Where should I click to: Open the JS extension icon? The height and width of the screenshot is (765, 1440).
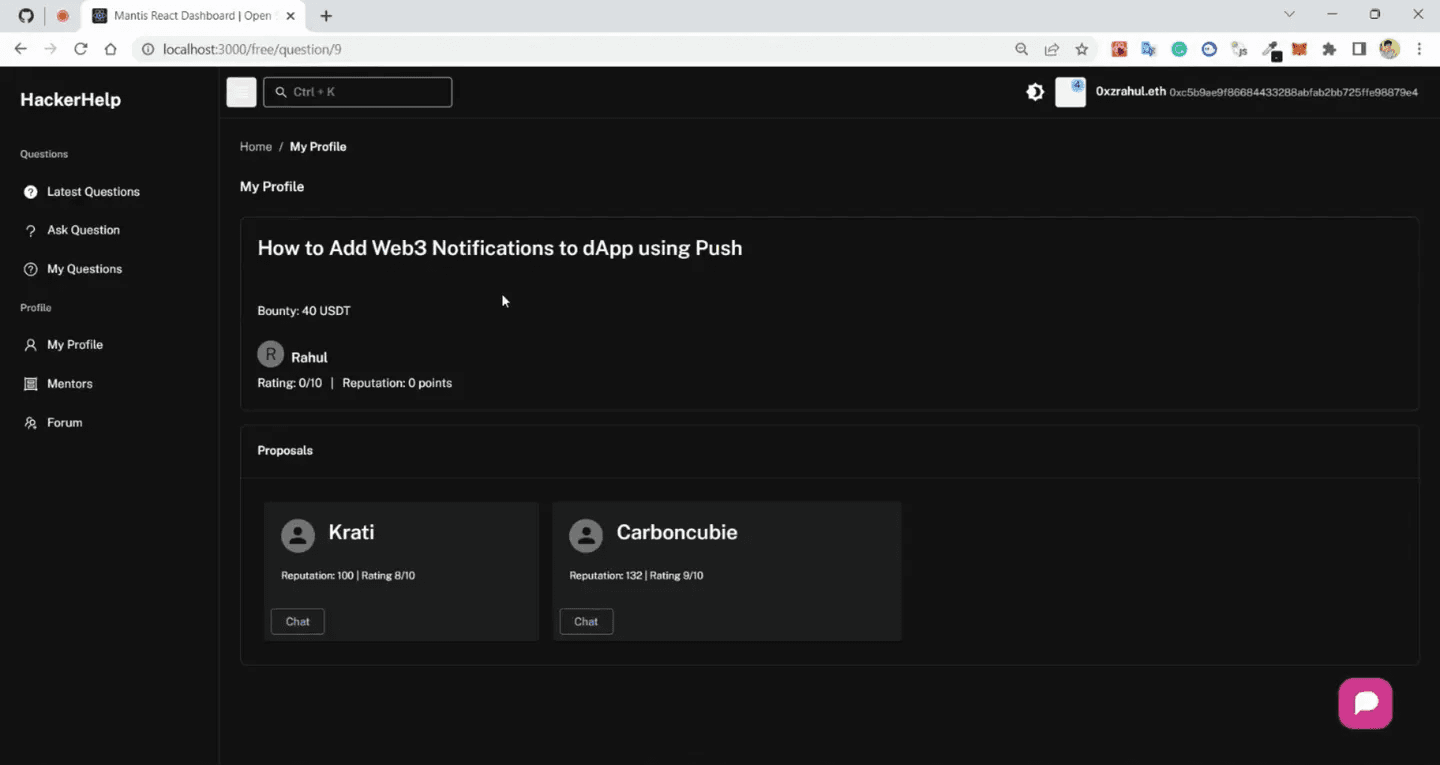tap(1239, 49)
